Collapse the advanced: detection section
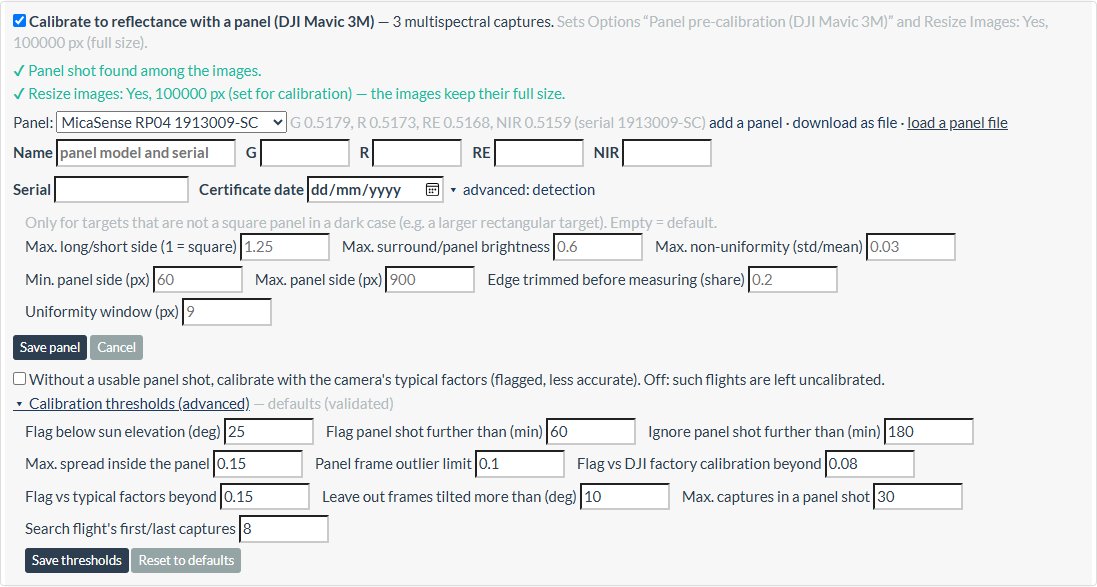The height and width of the screenshot is (587, 1097). coord(523,190)
